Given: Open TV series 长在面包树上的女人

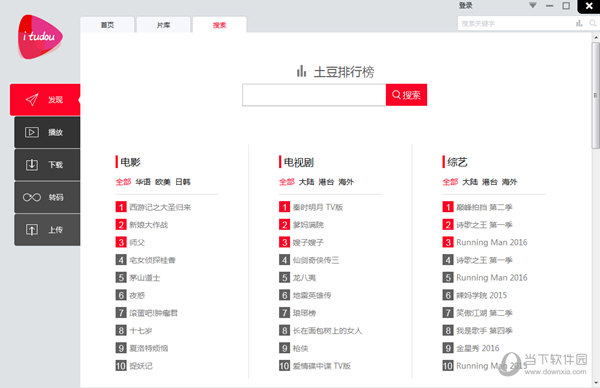Looking at the screenshot, I should 327,331.
